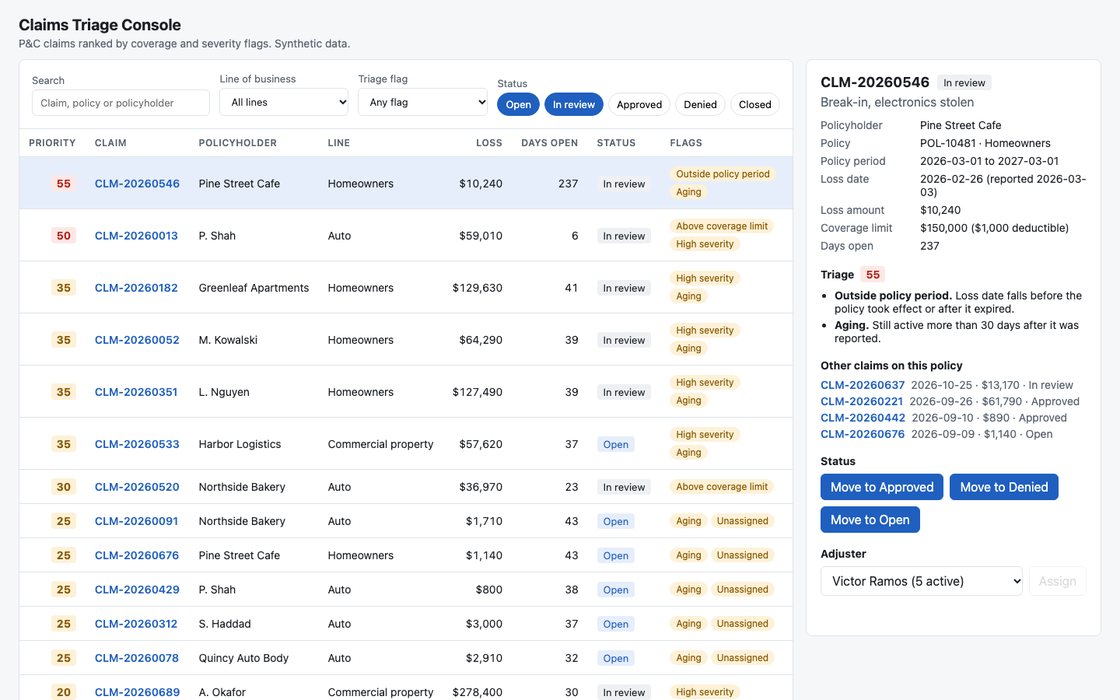
Task: Click the In review badge beside detail title
Action: (x=964, y=83)
